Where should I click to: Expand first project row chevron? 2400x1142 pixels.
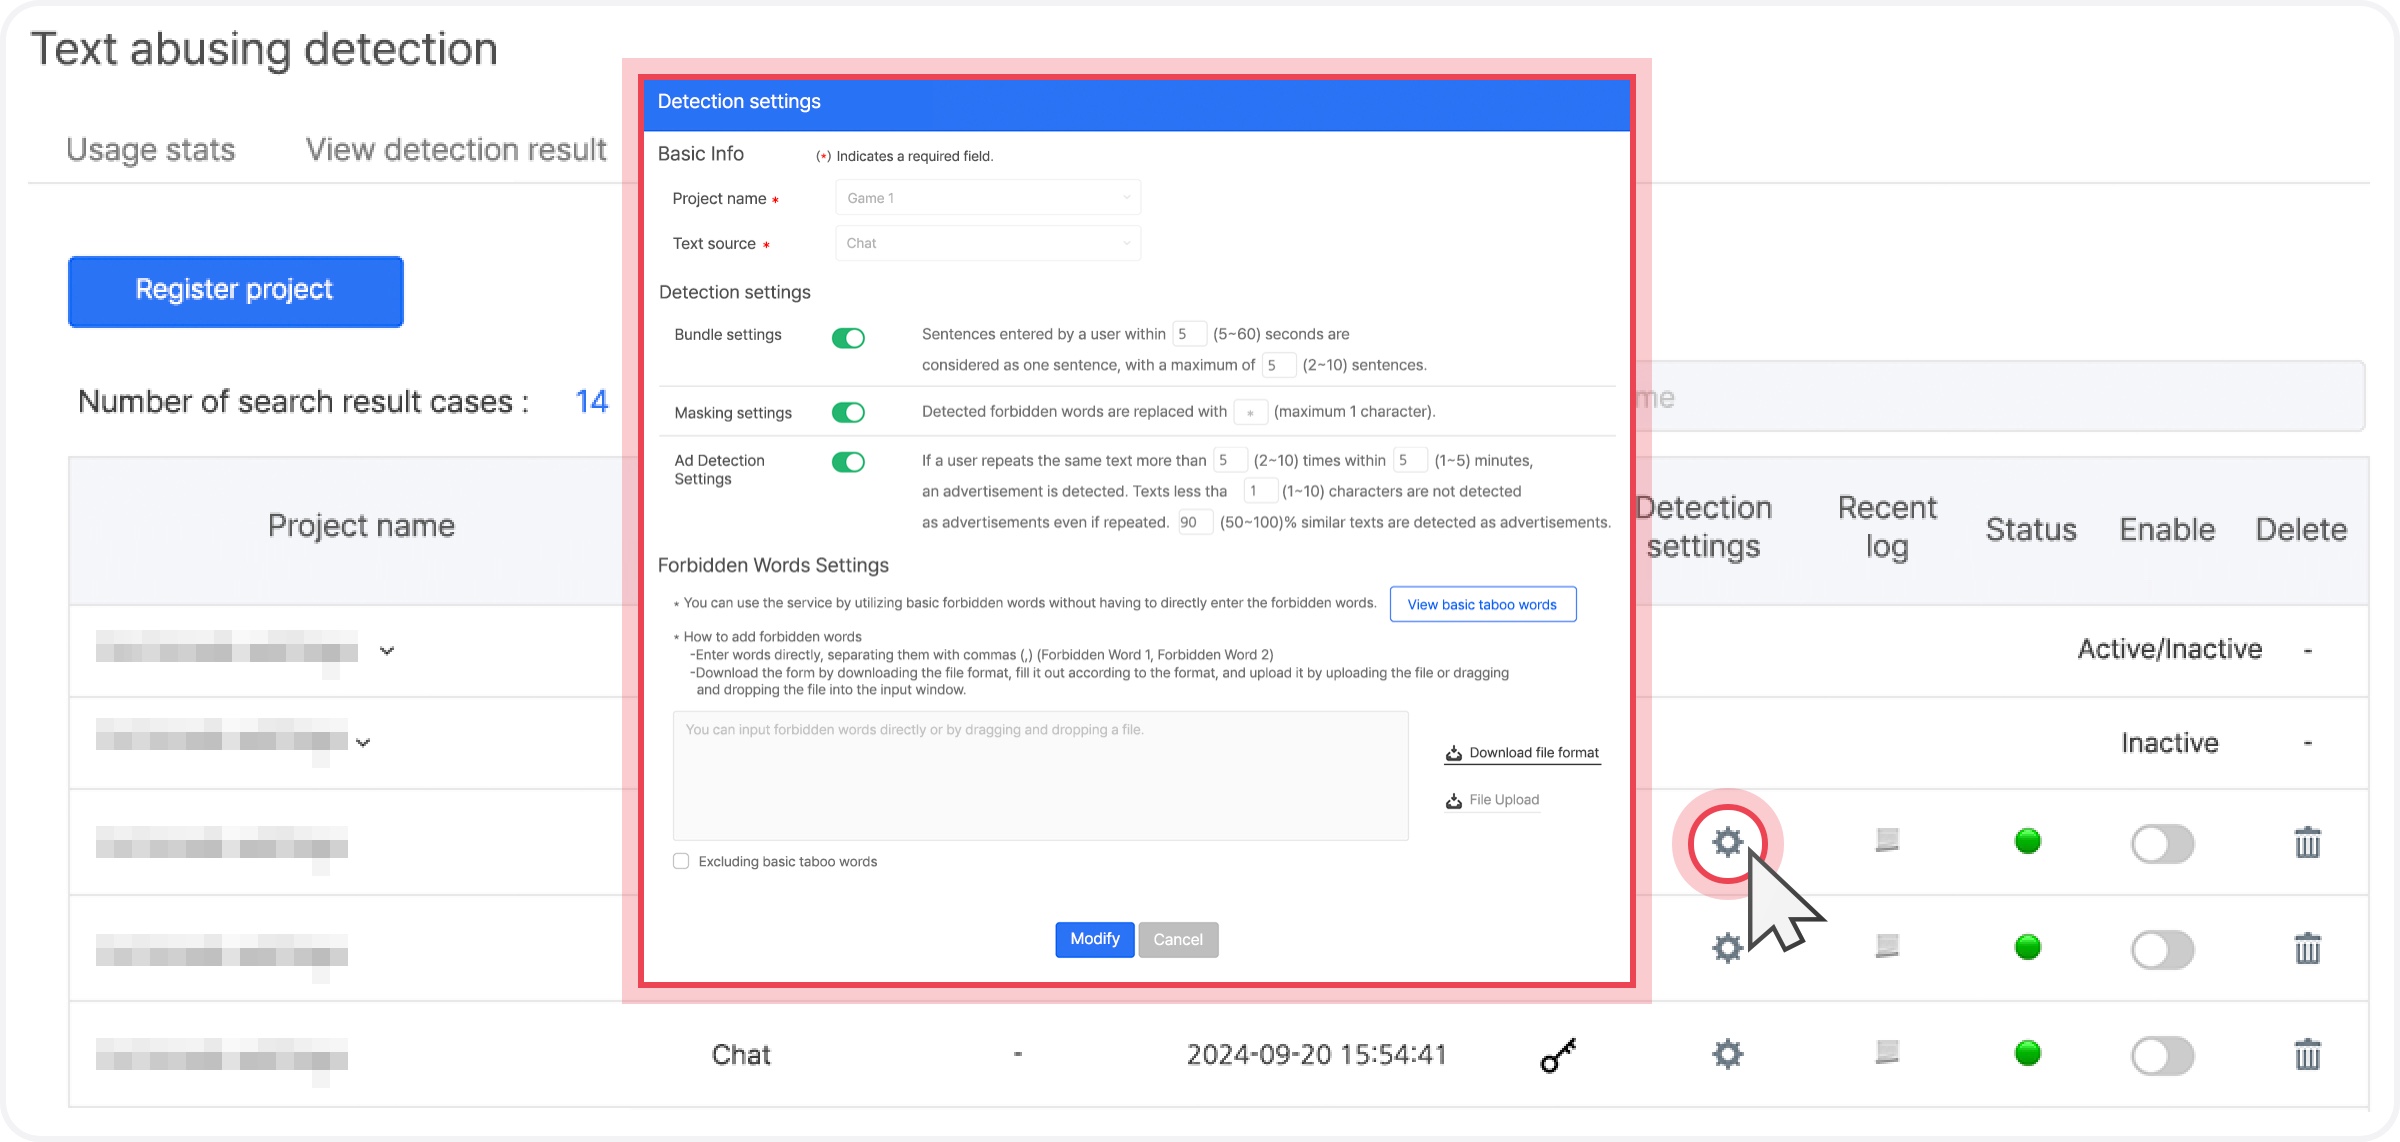(x=387, y=651)
